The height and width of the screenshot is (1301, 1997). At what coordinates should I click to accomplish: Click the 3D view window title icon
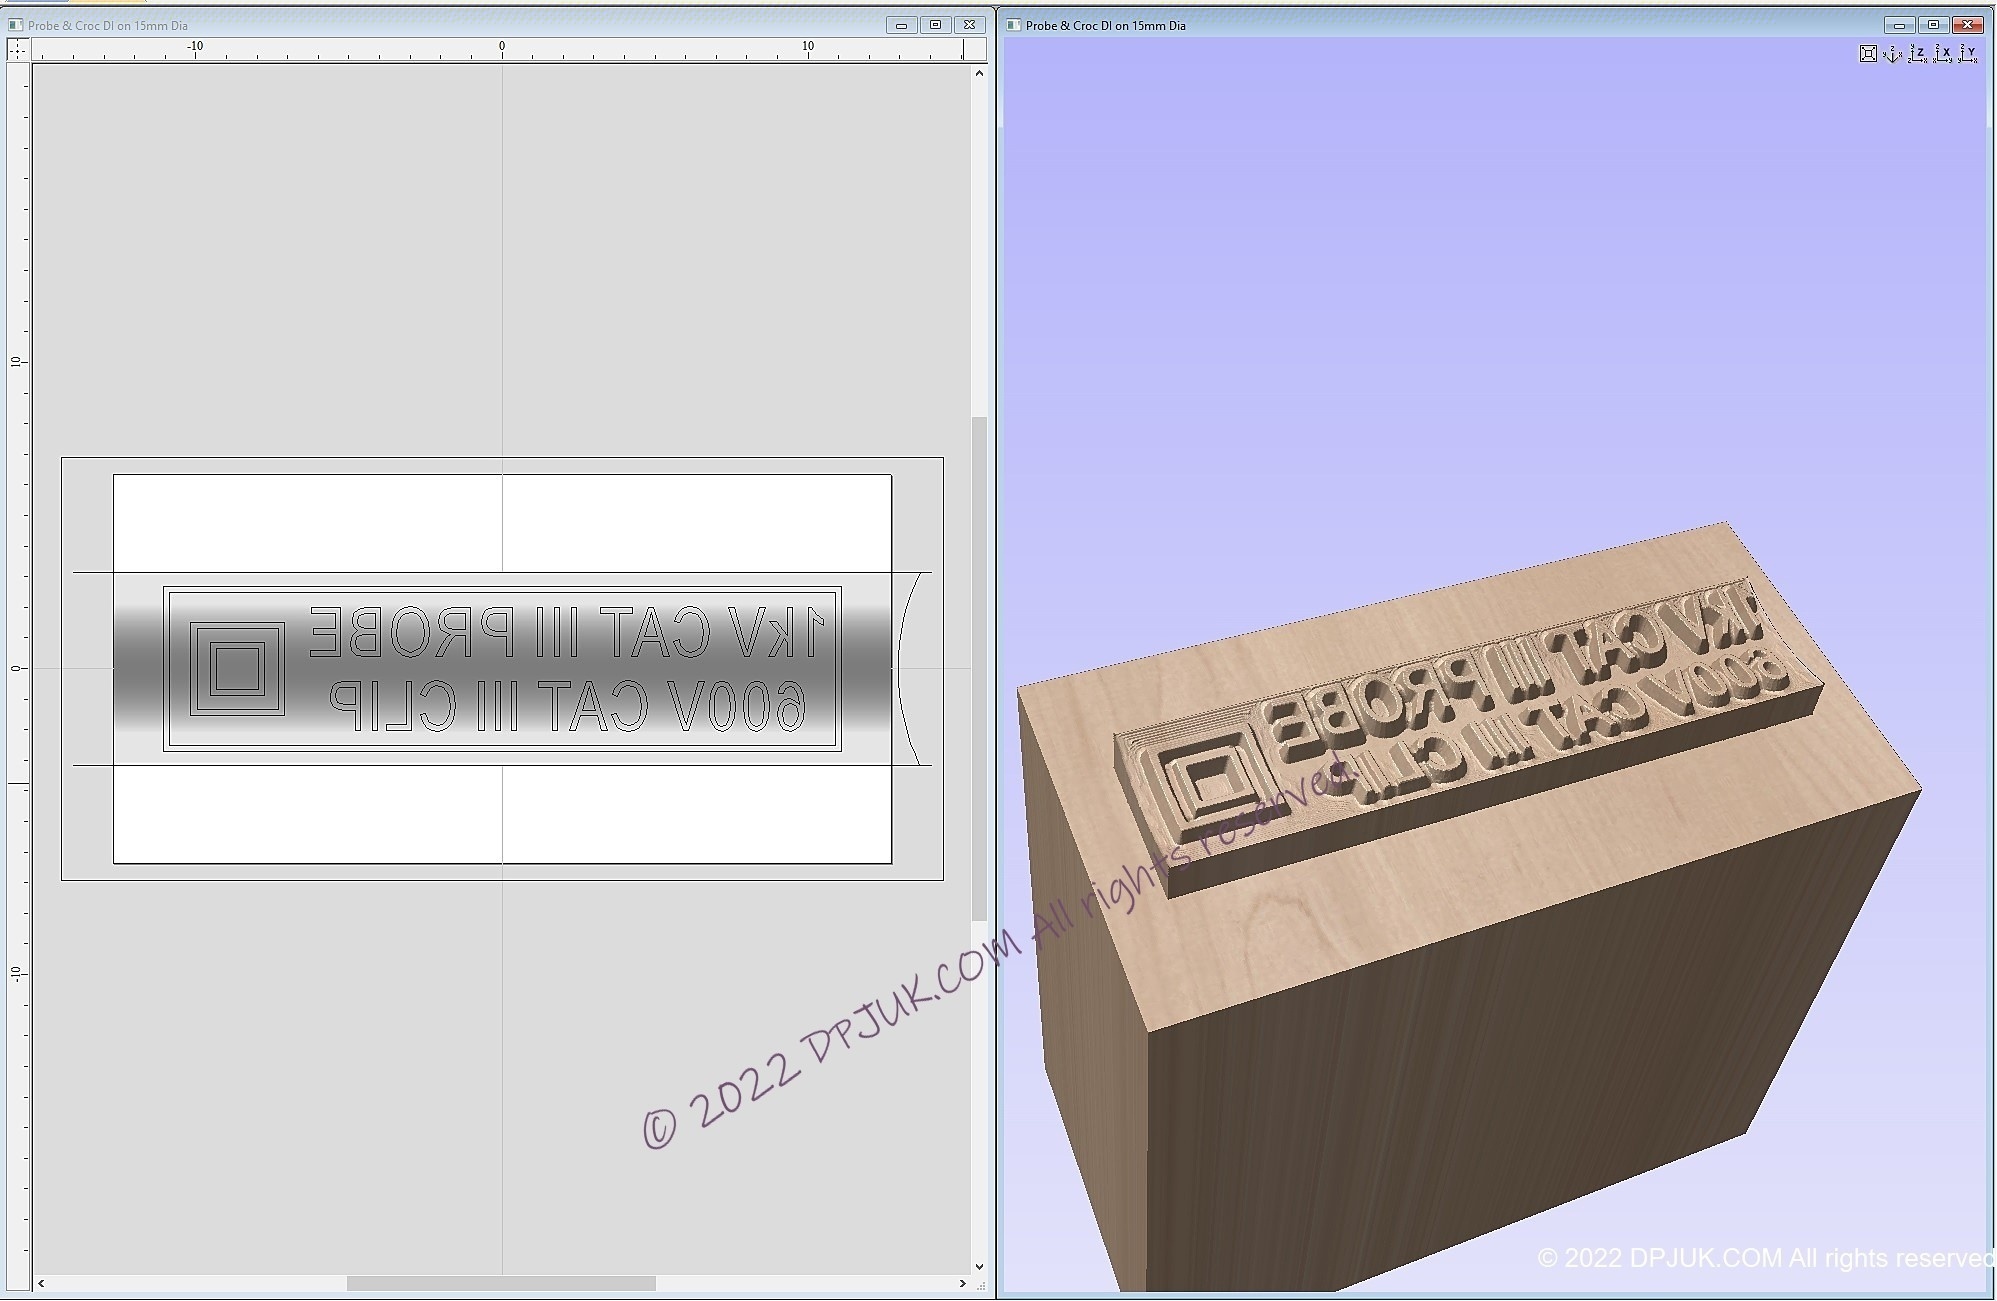point(1013,25)
